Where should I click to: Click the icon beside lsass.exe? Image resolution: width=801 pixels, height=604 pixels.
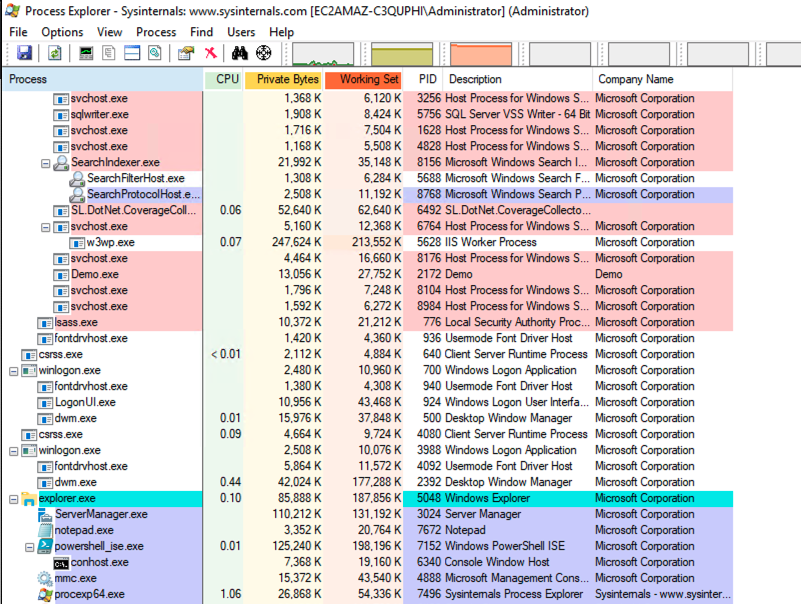(45, 323)
